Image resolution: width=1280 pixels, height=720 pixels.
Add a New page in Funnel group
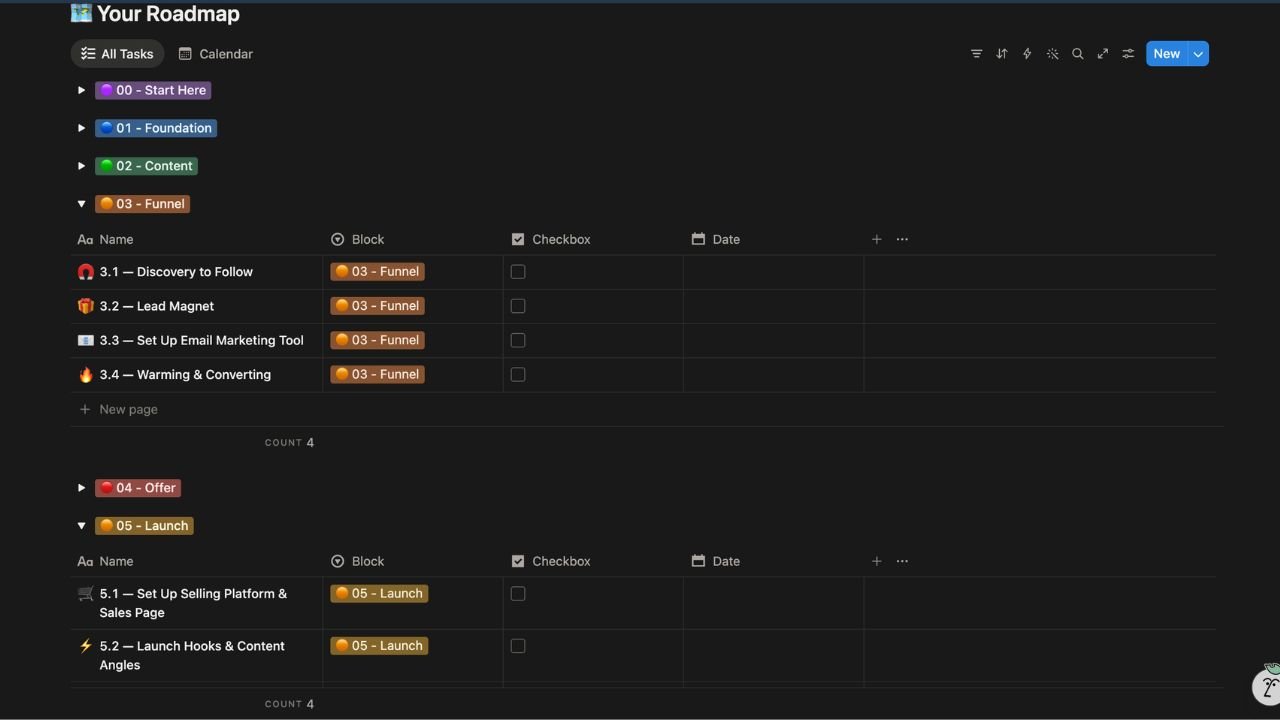(128, 409)
